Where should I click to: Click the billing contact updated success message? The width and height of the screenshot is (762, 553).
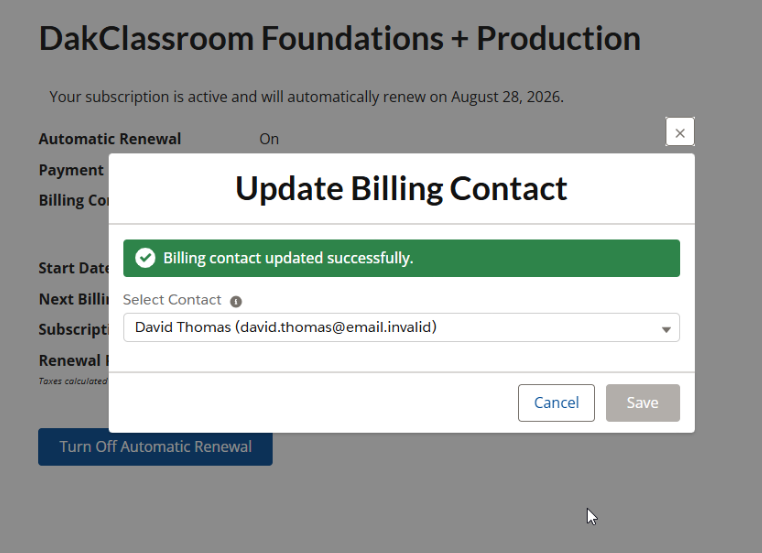[288, 258]
